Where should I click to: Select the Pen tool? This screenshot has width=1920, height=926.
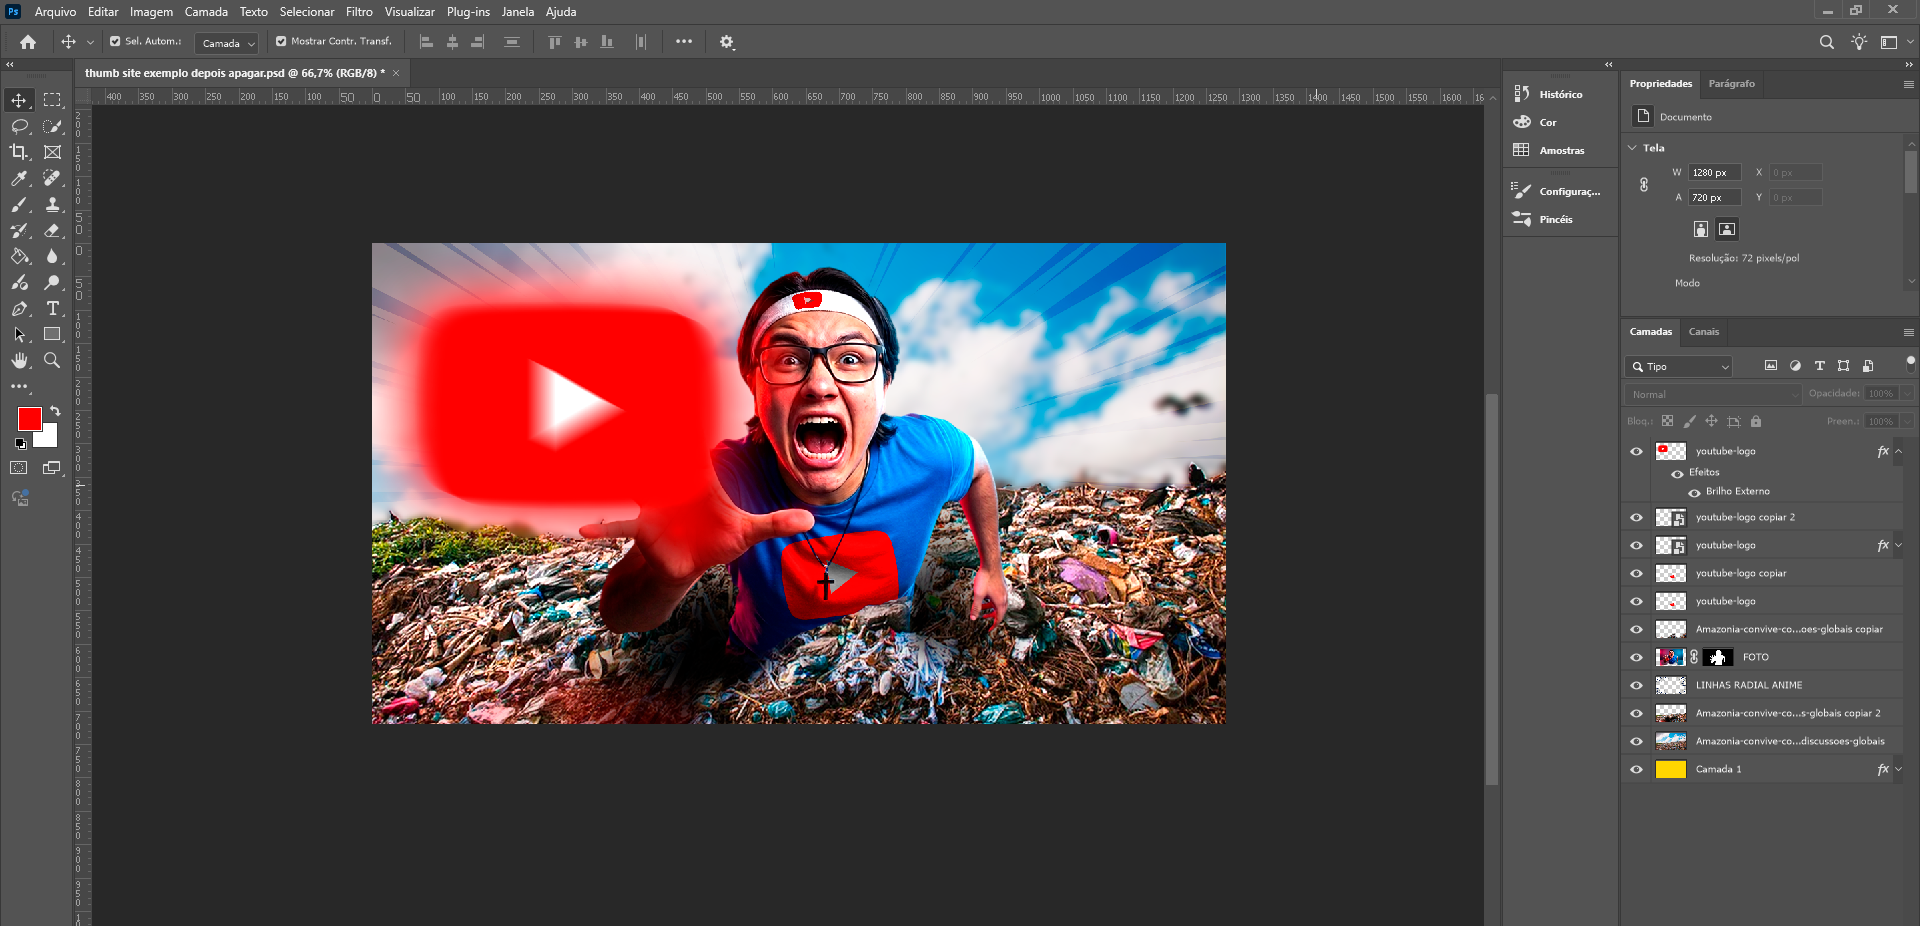[x=19, y=308]
